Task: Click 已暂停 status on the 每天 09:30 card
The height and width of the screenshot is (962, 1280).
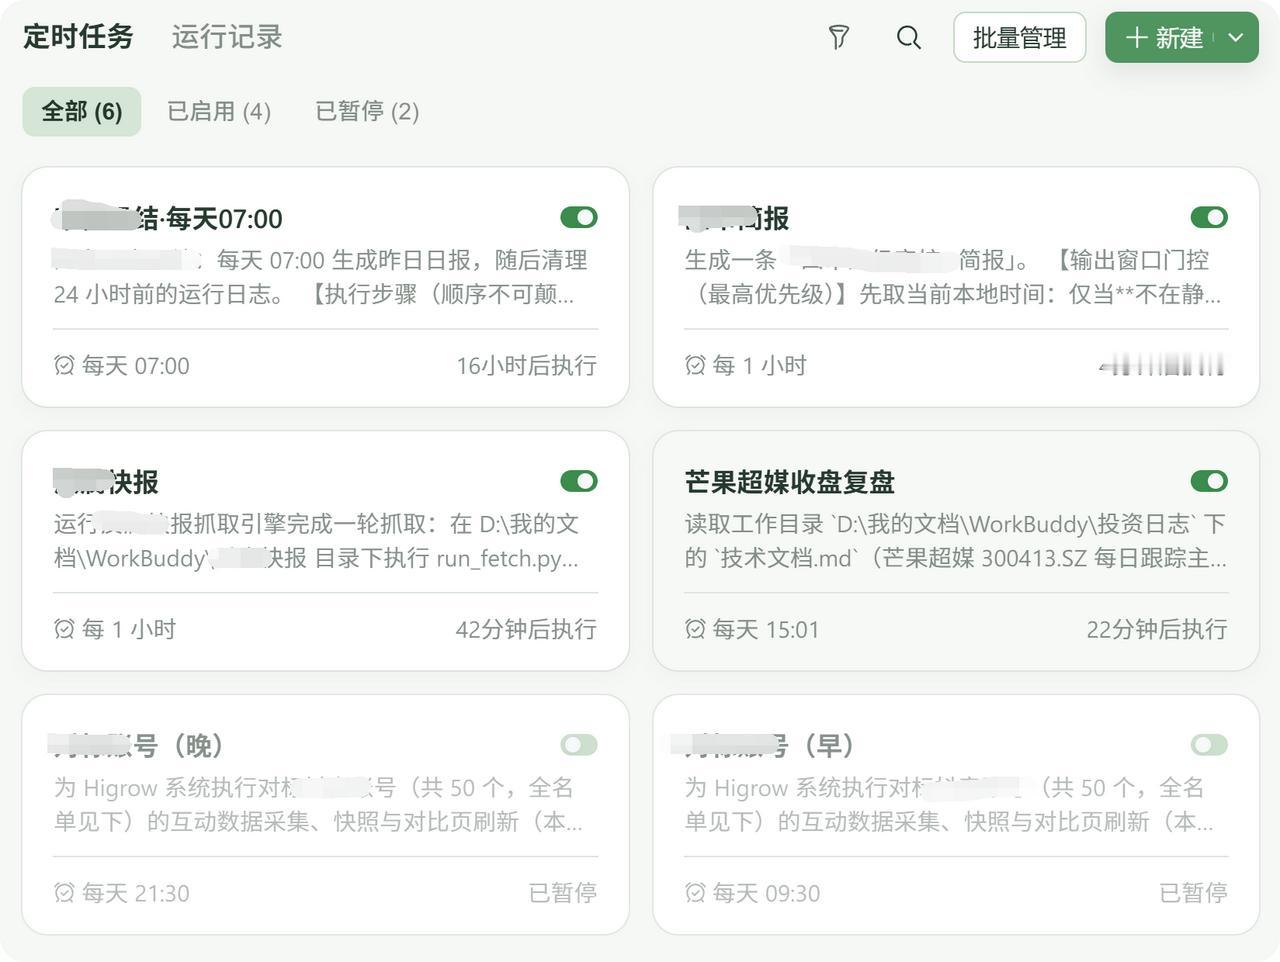Action: [1193, 893]
